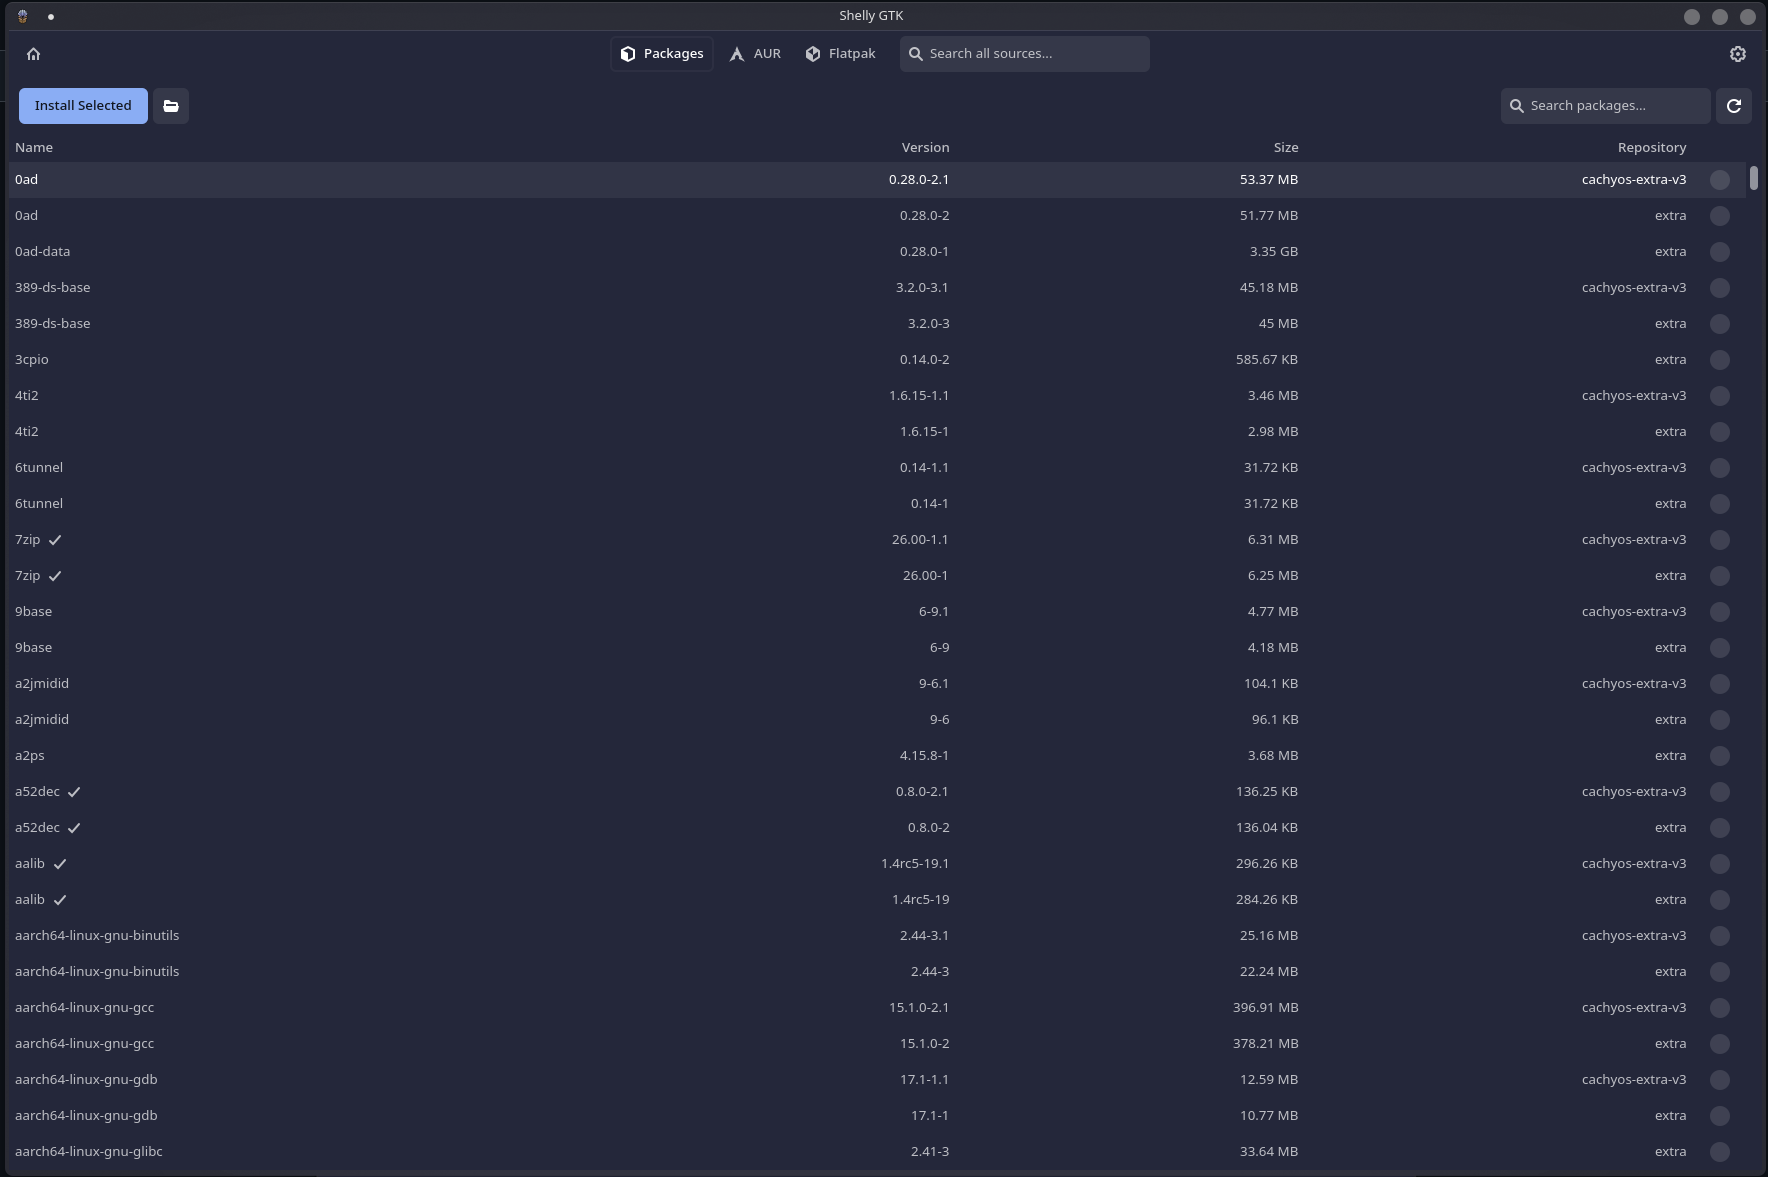Click the a2jmidid 9-6.1 version cell
Image resolution: width=1768 pixels, height=1177 pixels.
pyautogui.click(x=934, y=684)
